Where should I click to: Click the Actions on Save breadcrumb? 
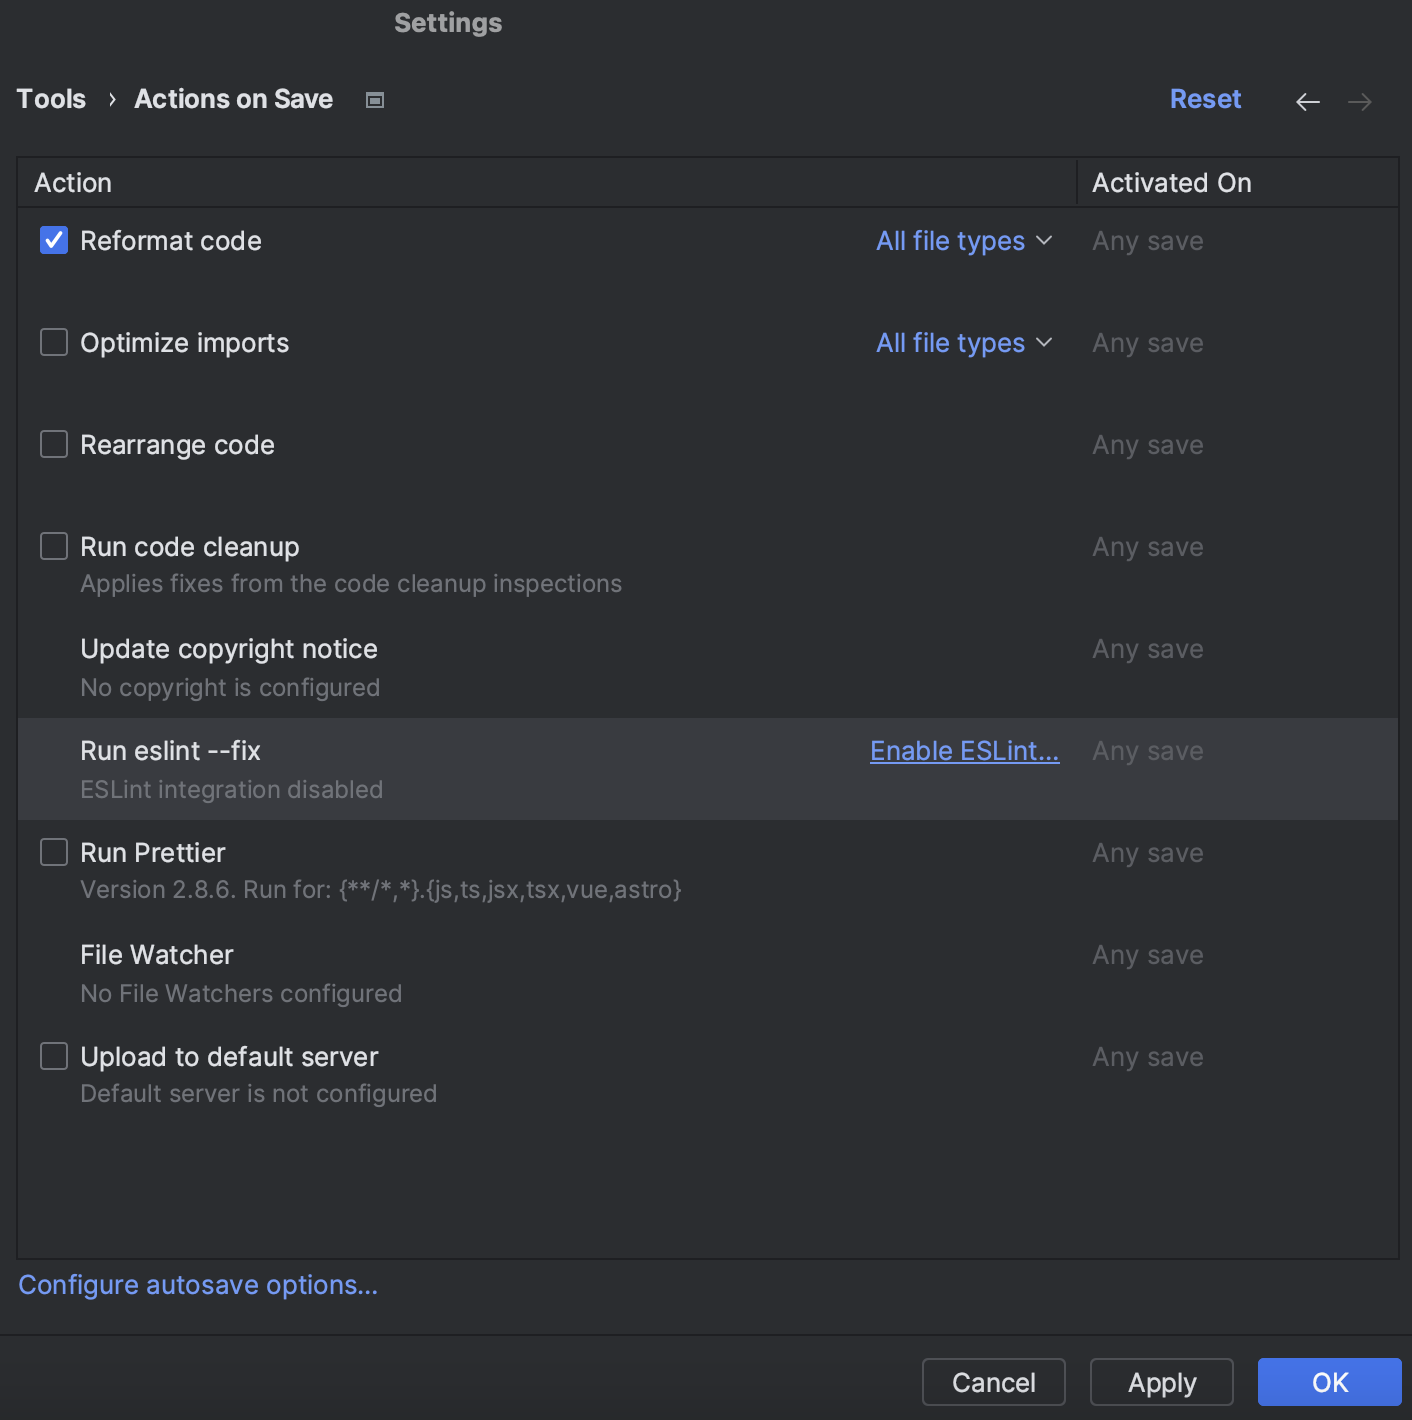pos(233,99)
